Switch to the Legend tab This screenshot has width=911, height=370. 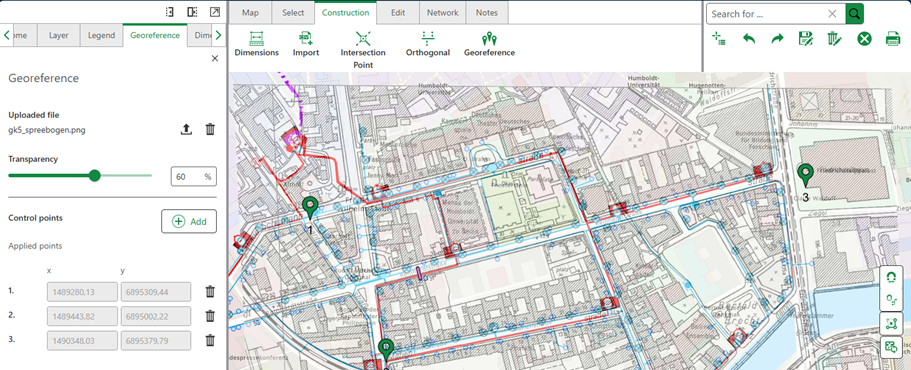coord(101,35)
